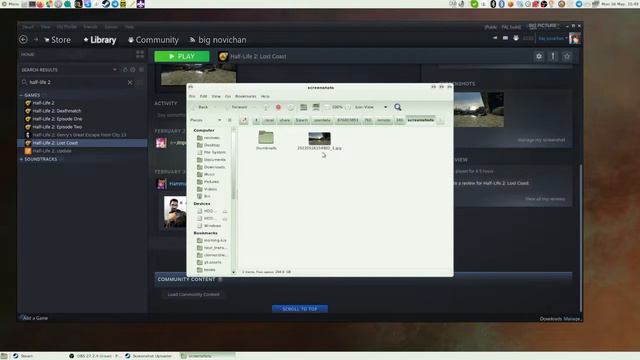Open the Bookmarks menu in file manager
Screen dimensions: 640x360
tap(246, 96)
